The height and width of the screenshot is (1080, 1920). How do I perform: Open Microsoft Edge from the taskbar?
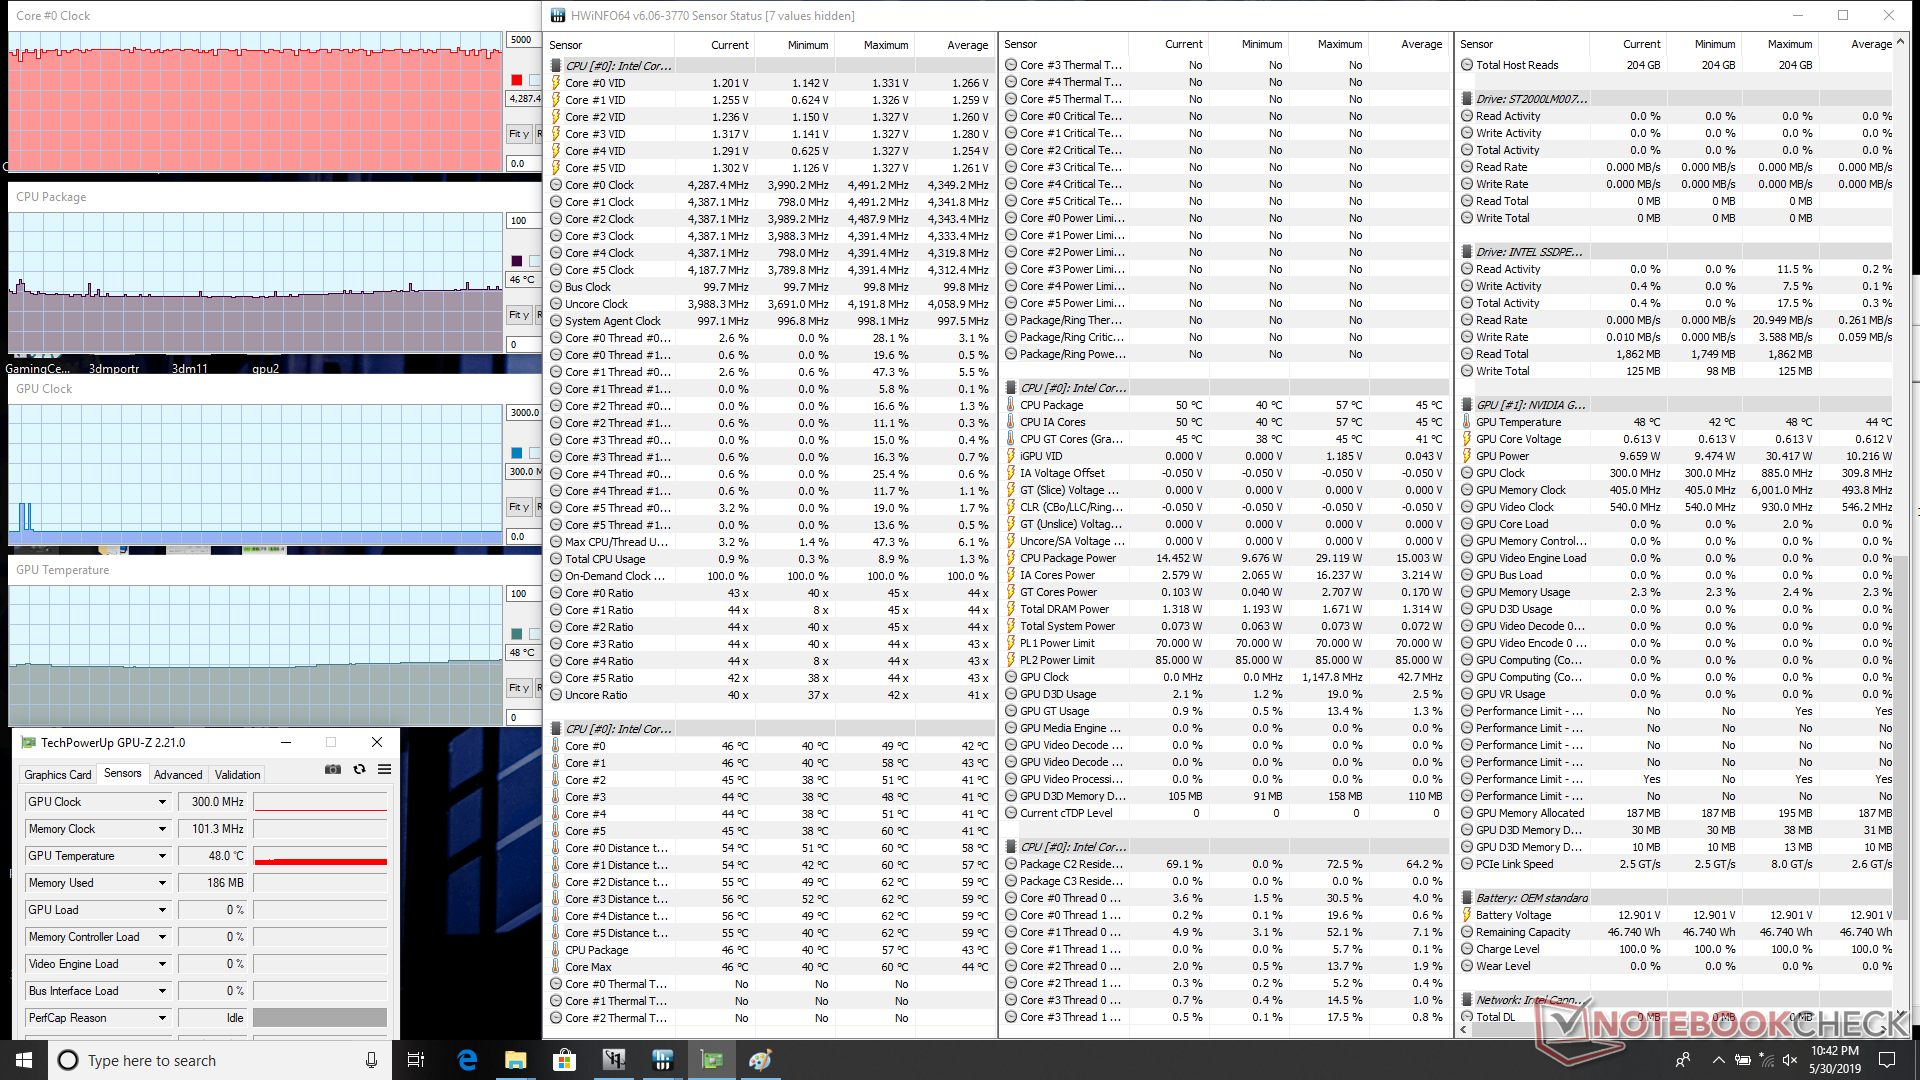click(x=467, y=1060)
